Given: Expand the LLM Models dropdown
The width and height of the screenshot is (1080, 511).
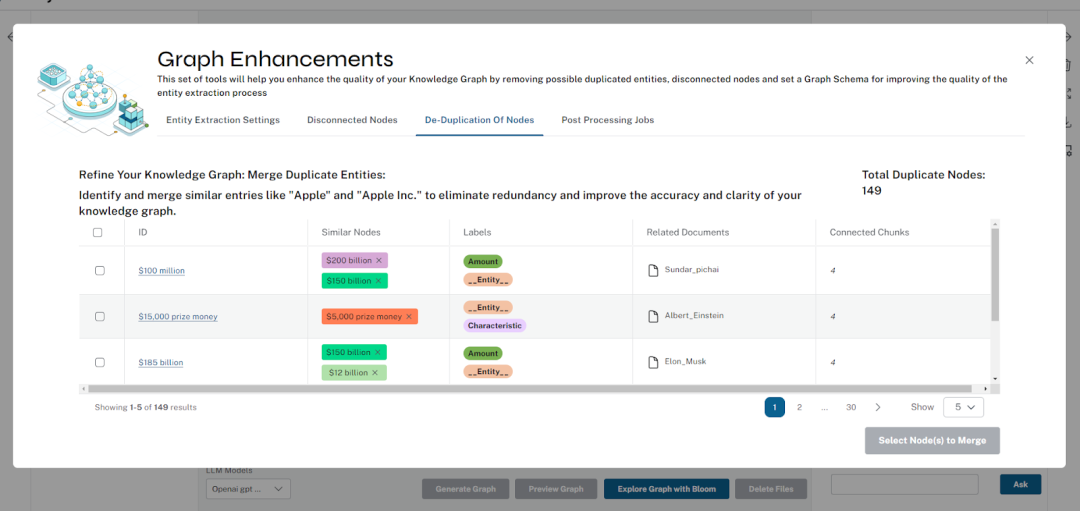Looking at the screenshot, I should (248, 489).
